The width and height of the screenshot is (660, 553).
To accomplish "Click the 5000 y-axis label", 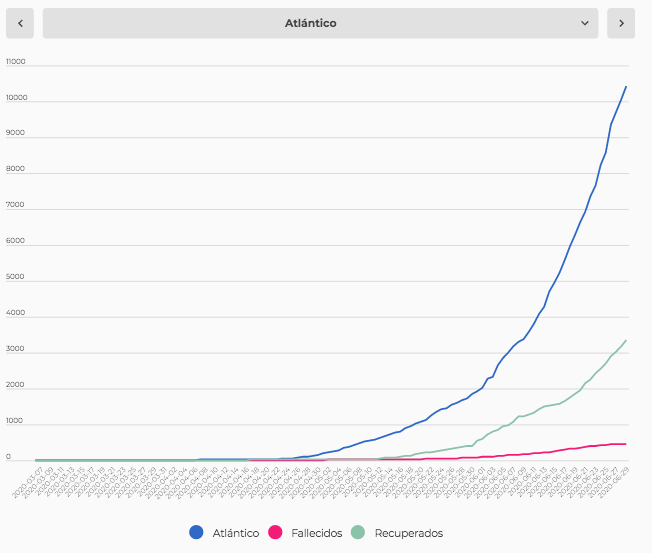I will (x=15, y=279).
